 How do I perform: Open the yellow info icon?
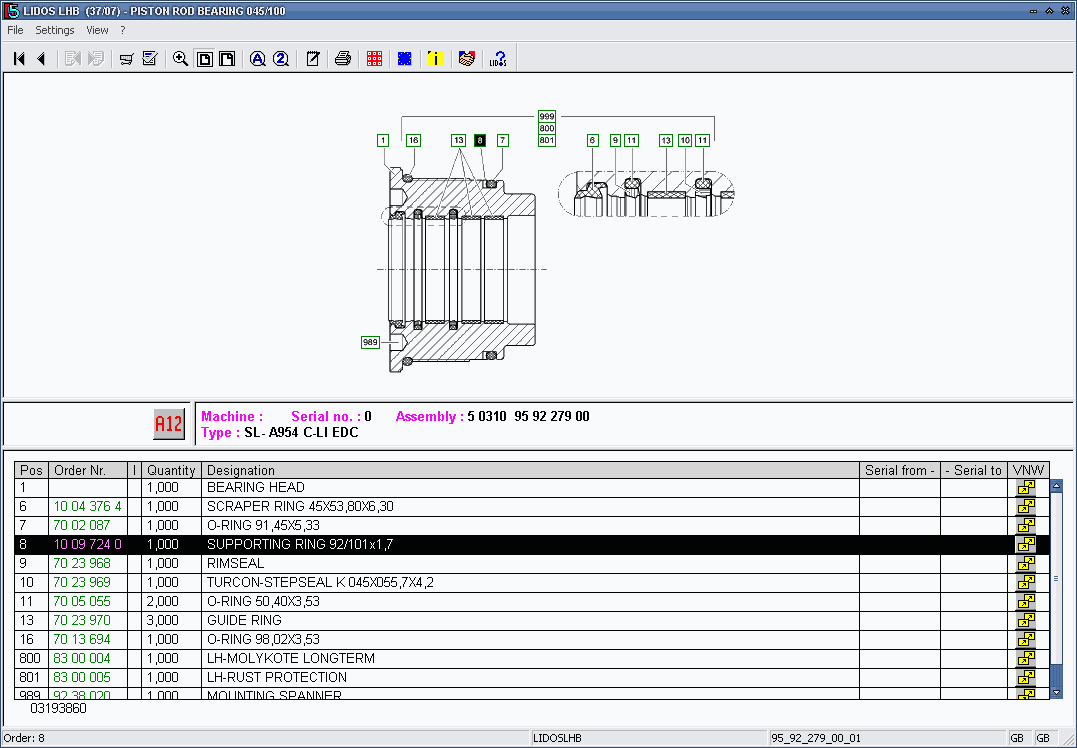click(x=435, y=59)
